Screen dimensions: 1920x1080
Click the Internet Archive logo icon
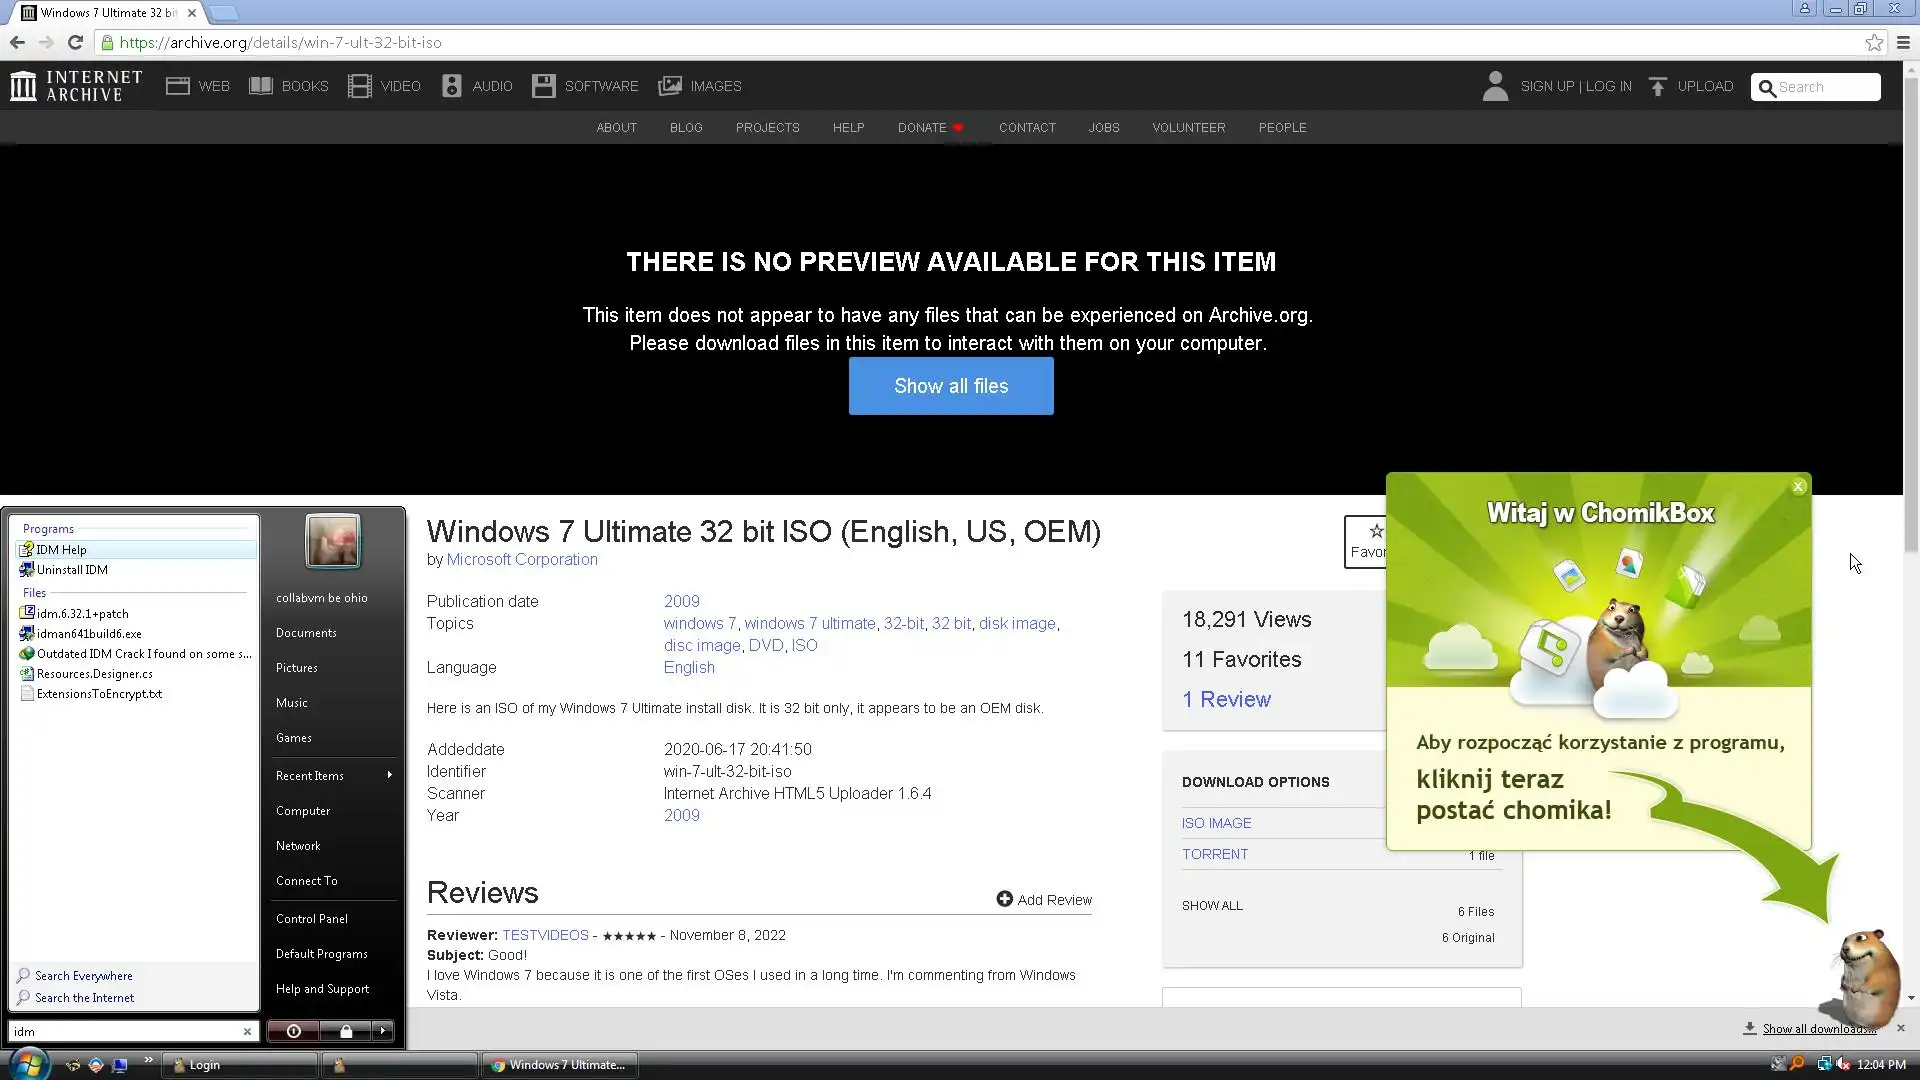point(23,86)
